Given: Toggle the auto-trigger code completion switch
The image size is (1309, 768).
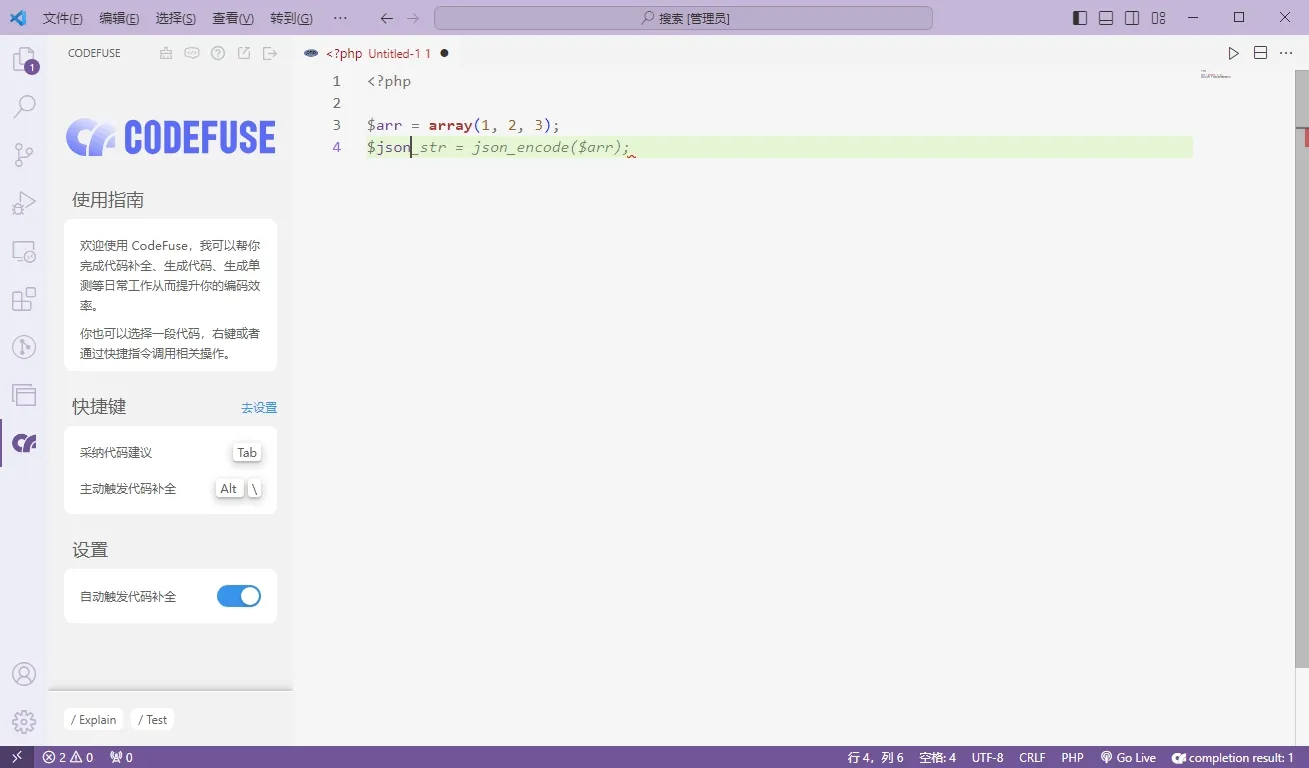Looking at the screenshot, I should click(239, 596).
